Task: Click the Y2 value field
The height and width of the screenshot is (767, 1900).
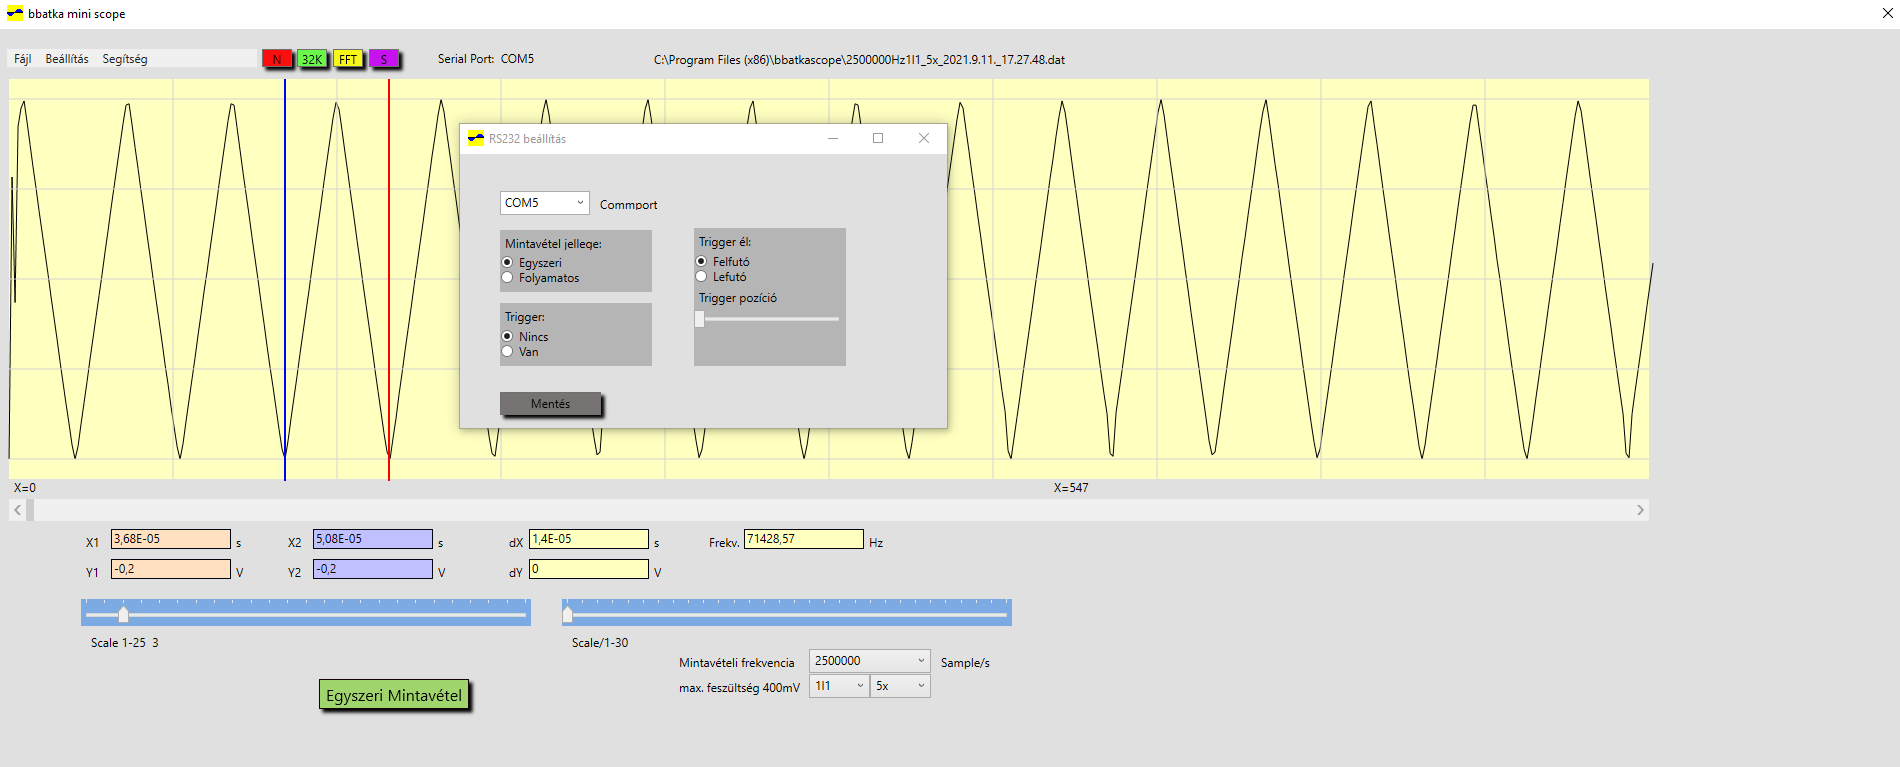Action: click(x=373, y=569)
